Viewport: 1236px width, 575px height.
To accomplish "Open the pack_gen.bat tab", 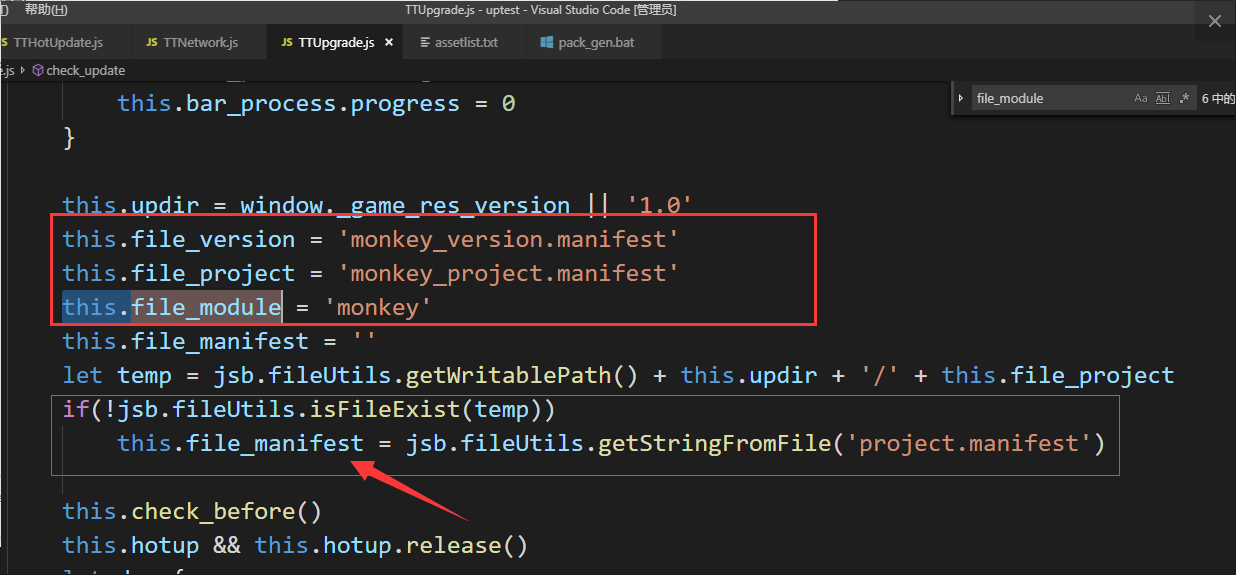I will point(596,43).
